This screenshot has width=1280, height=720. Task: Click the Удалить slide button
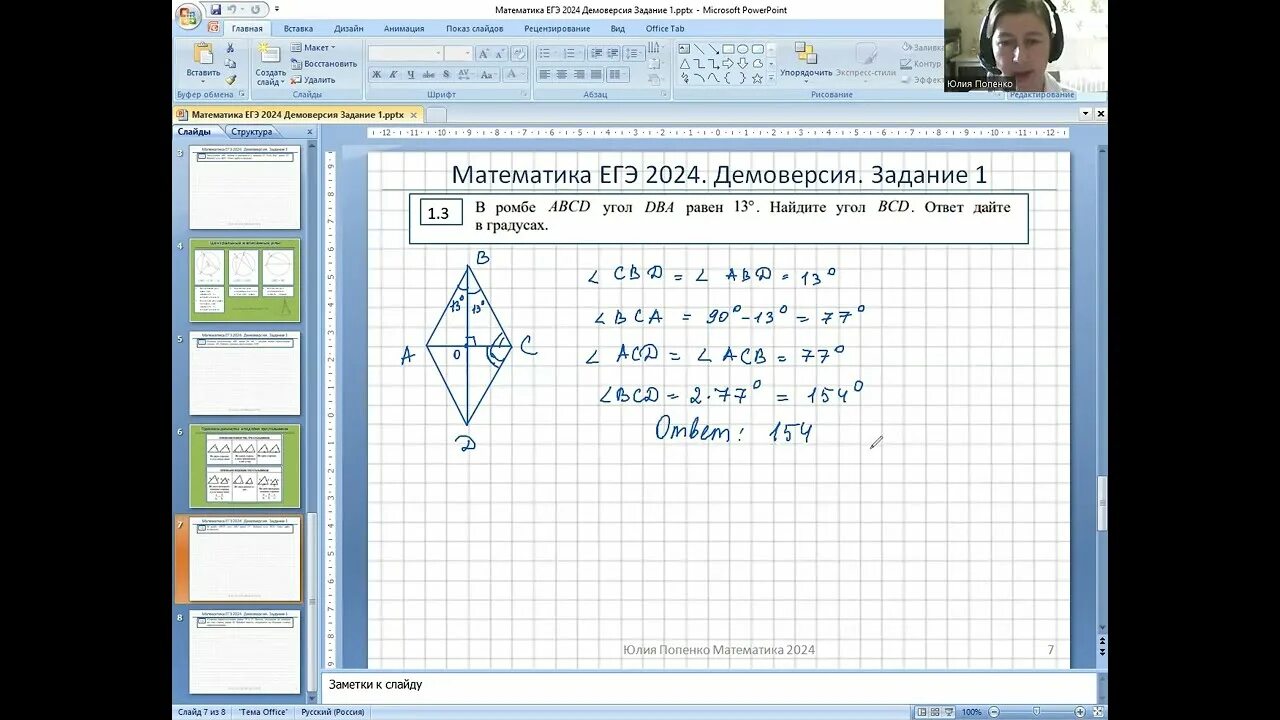[313, 79]
